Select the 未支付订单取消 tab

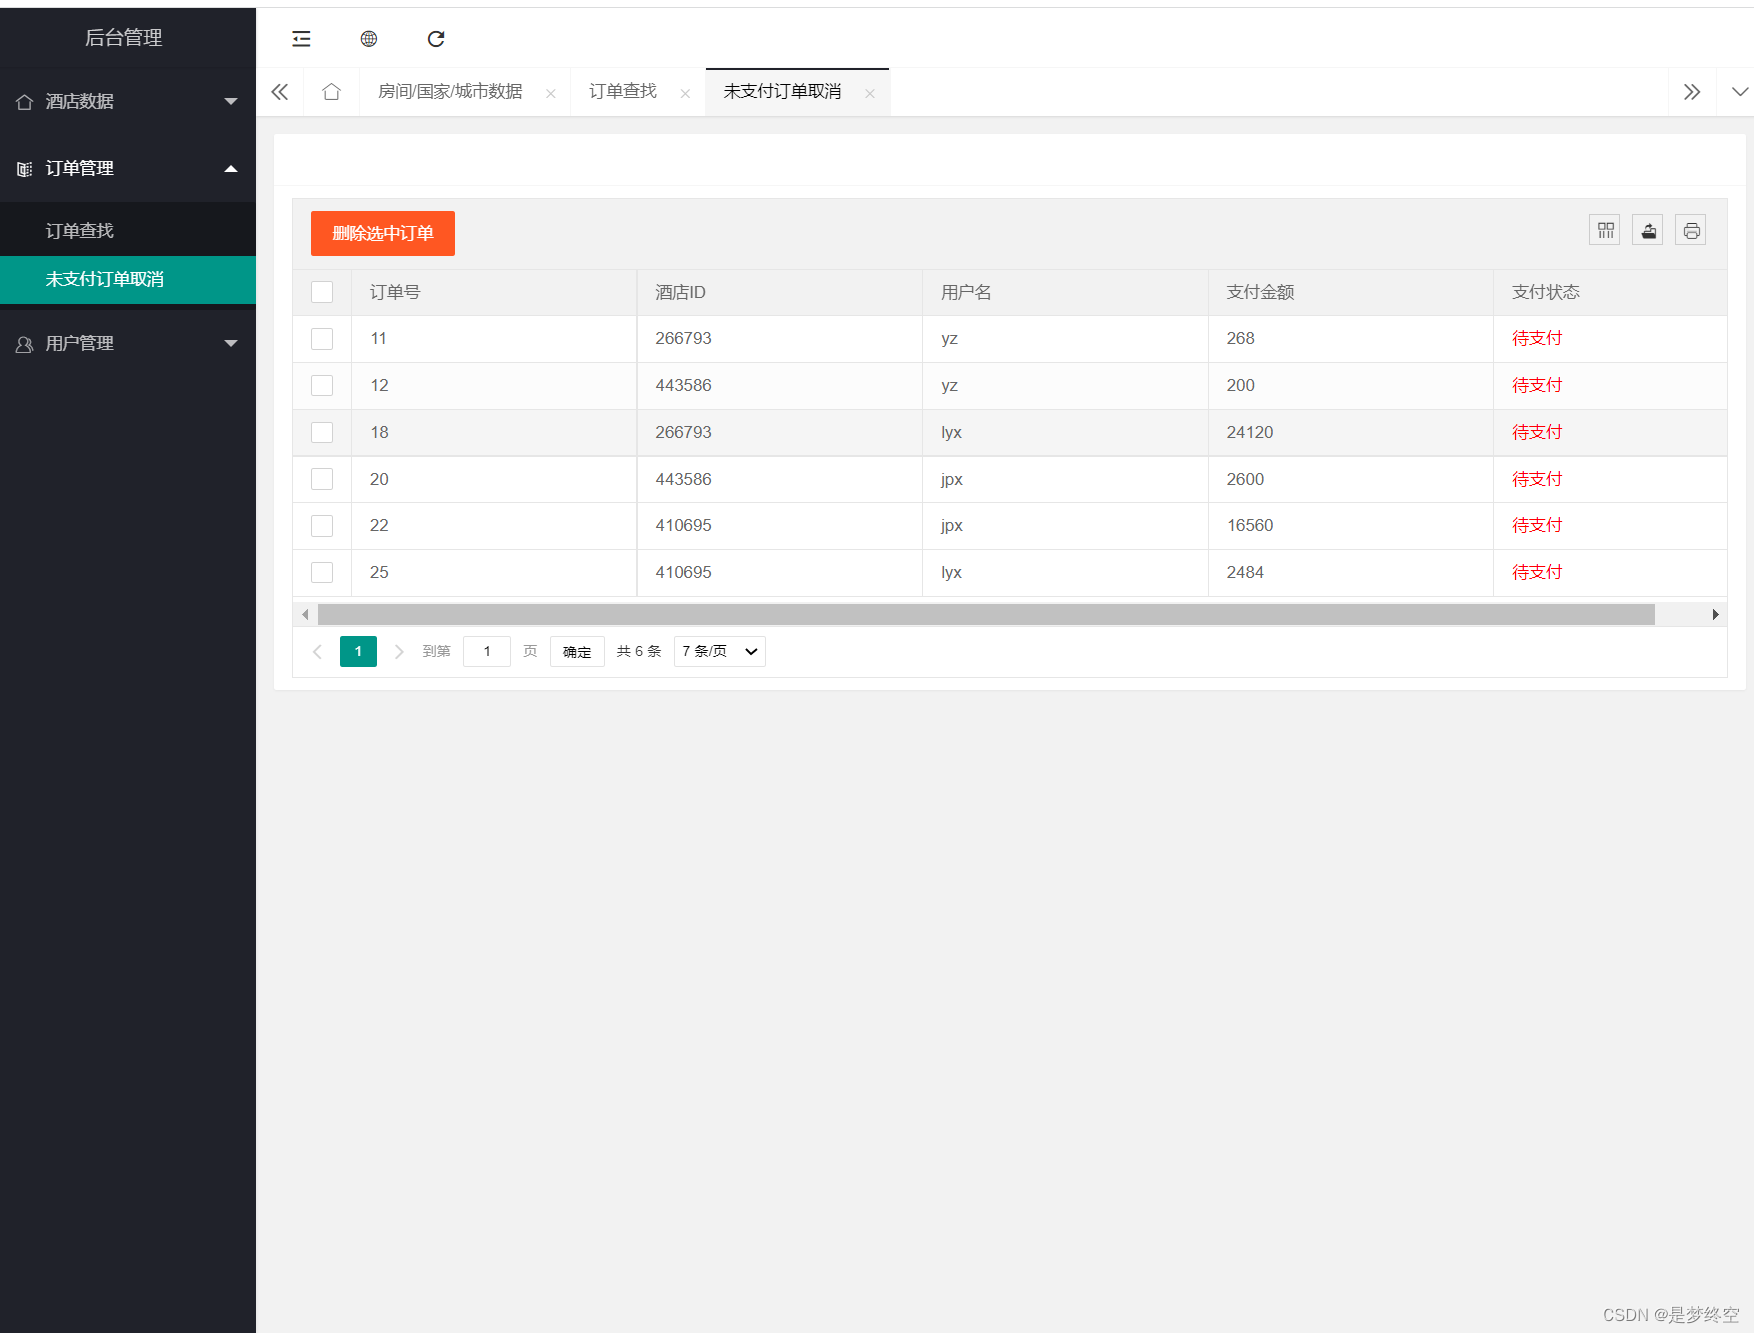(x=782, y=92)
